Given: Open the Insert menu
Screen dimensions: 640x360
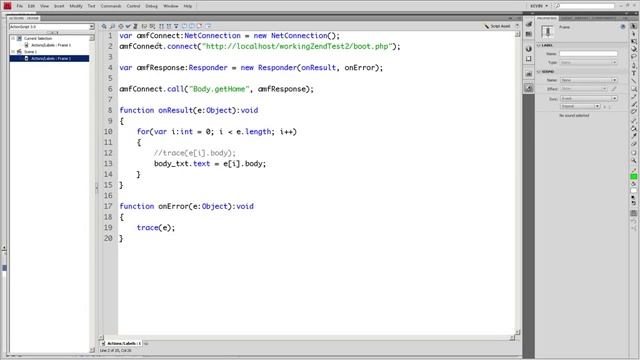Looking at the screenshot, I should [59, 6].
